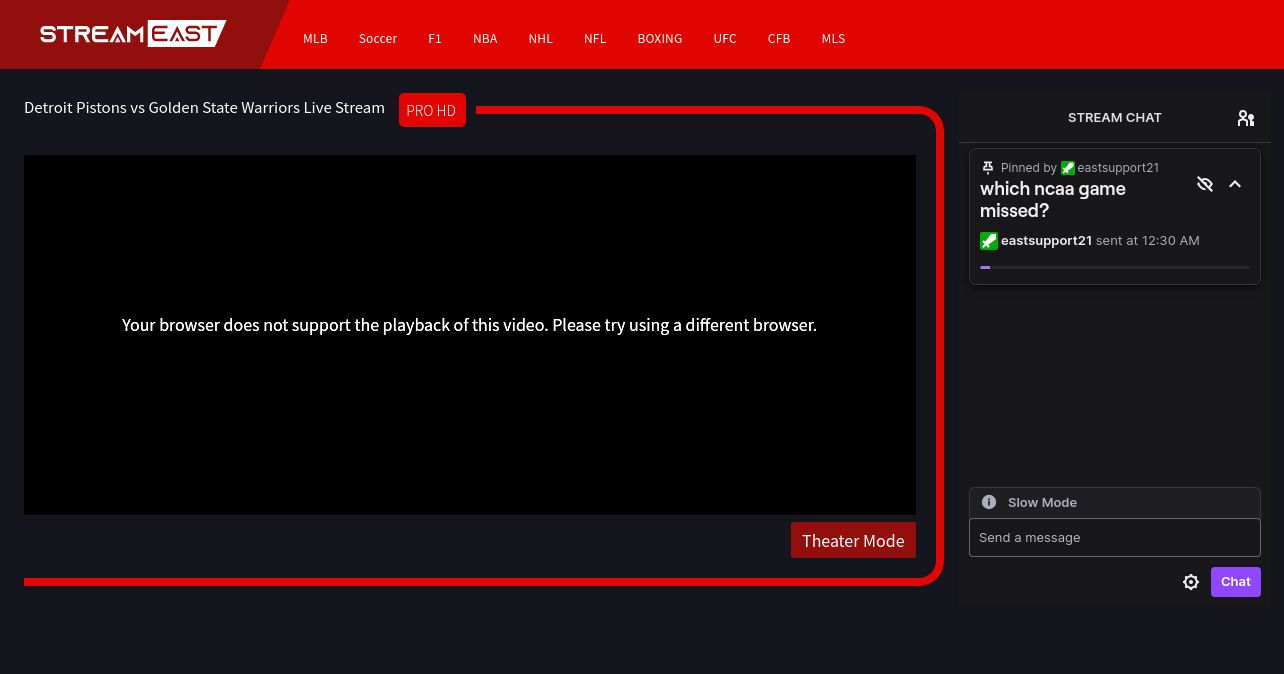Click the Slow Mode info icon

989,502
